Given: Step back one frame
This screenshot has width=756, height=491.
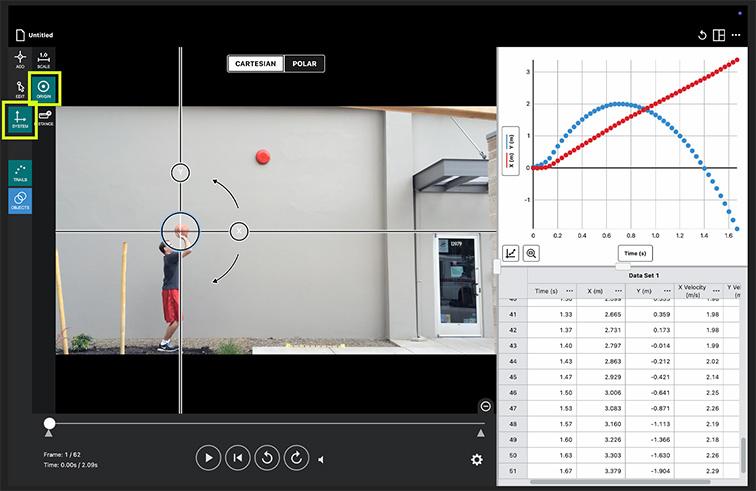Looking at the screenshot, I should (x=267, y=458).
